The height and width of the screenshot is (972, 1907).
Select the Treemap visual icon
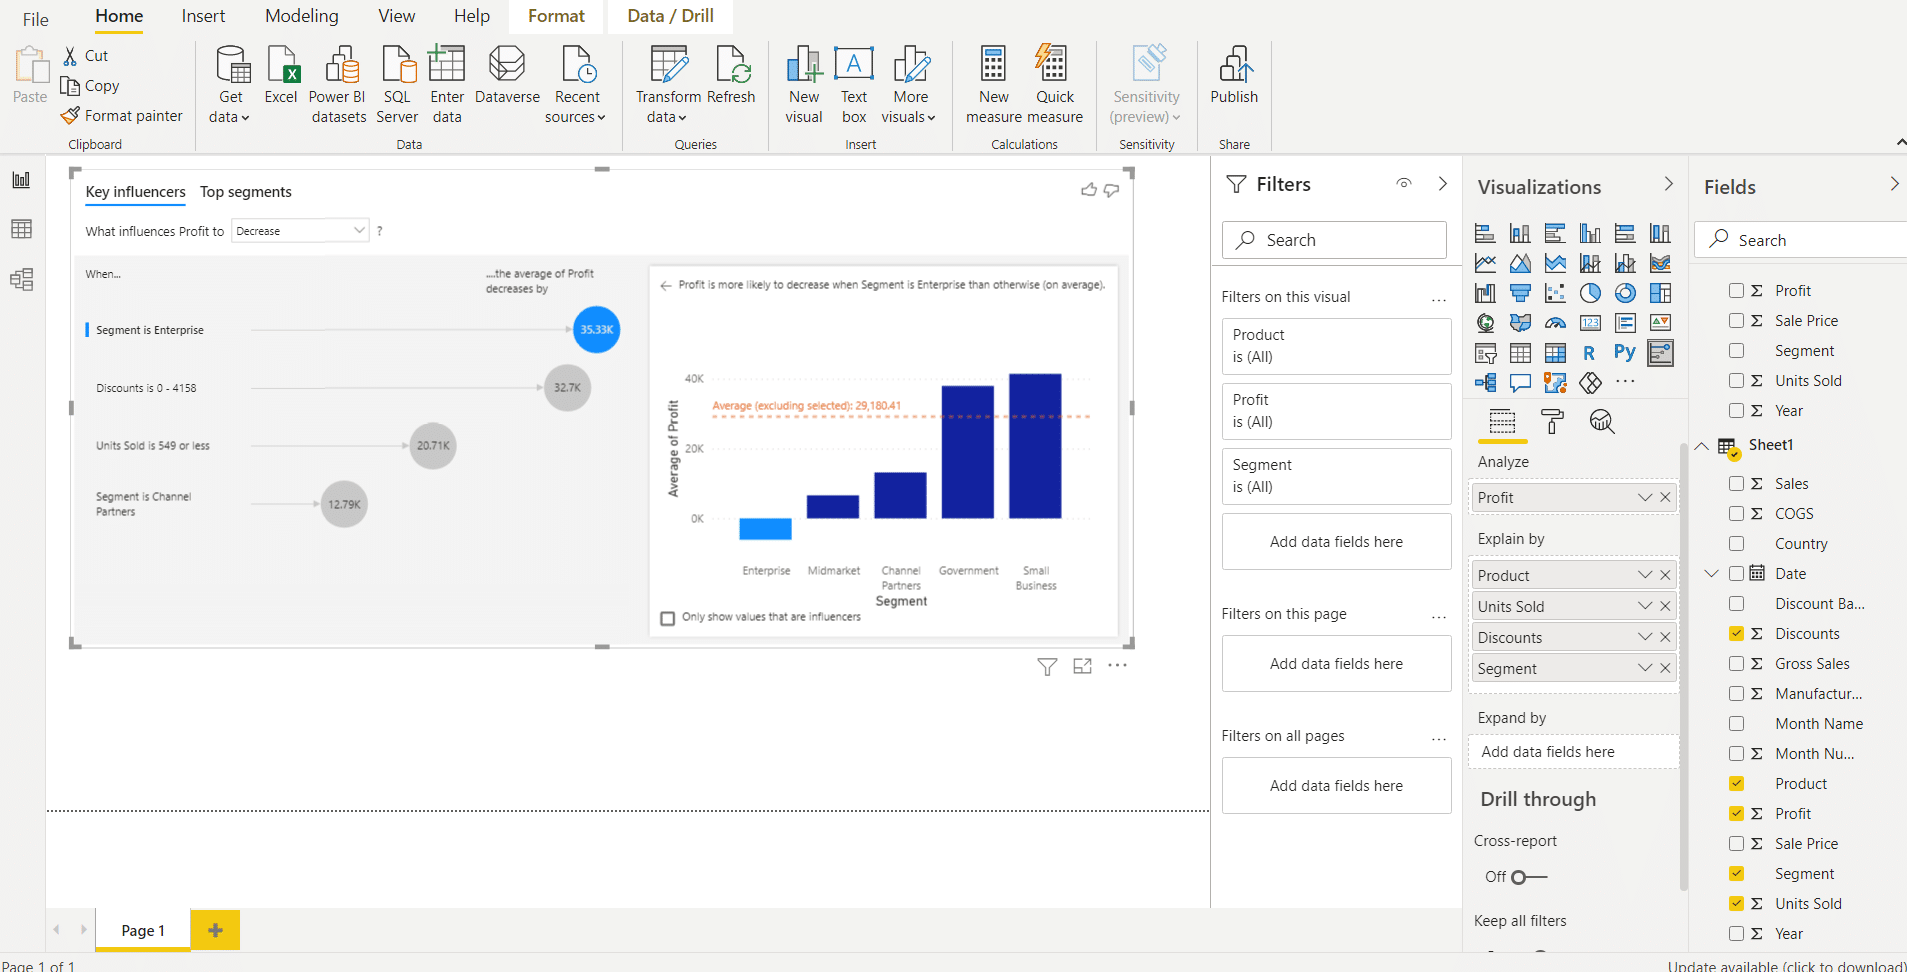click(x=1661, y=293)
